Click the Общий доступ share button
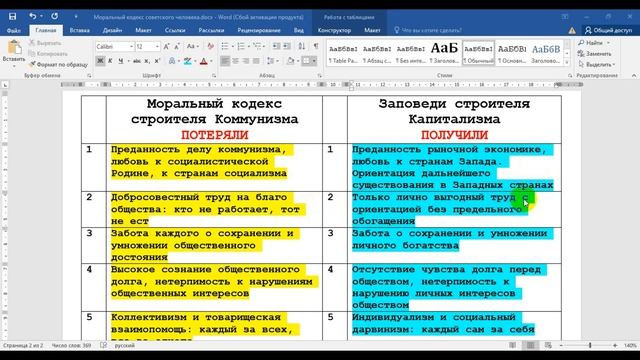Viewport: 640px width, 360px height. 609,30
